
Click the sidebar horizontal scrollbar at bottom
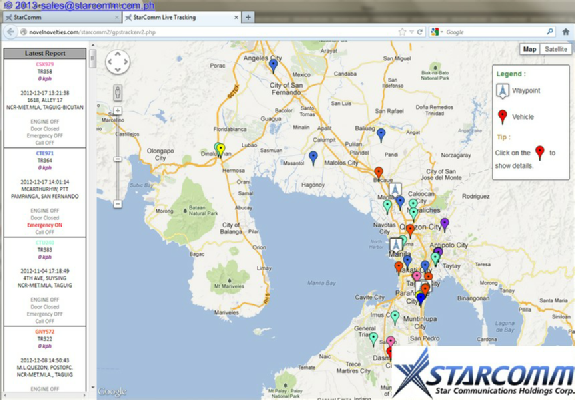pos(45,395)
